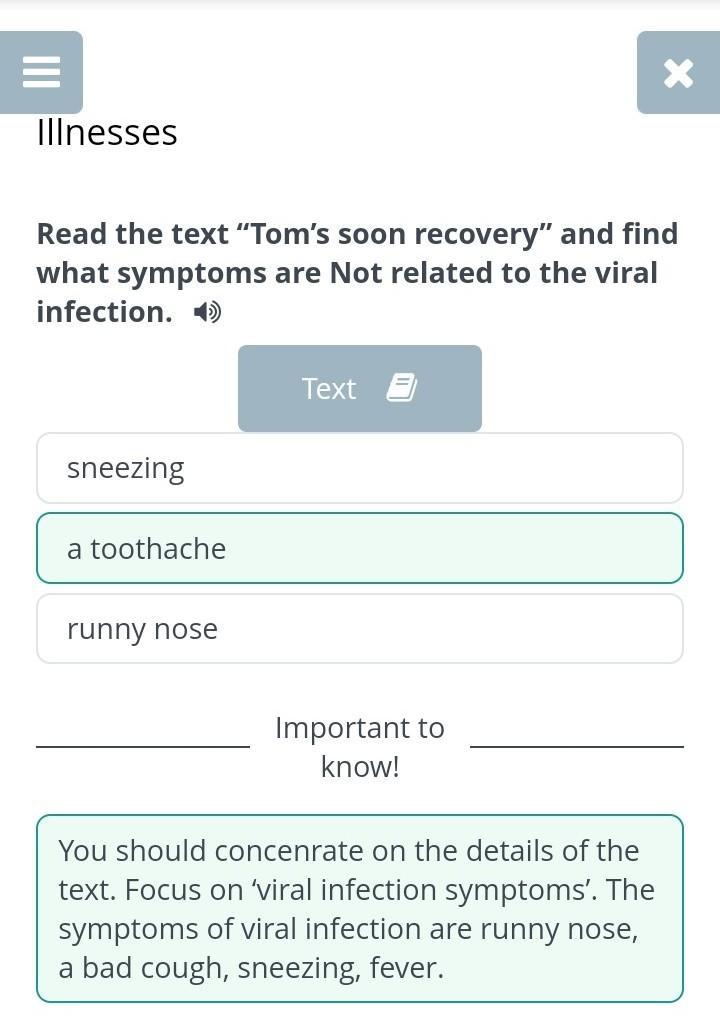Click the "Illnesses" page title
Viewport: 720px width, 1029px height.
click(107, 132)
